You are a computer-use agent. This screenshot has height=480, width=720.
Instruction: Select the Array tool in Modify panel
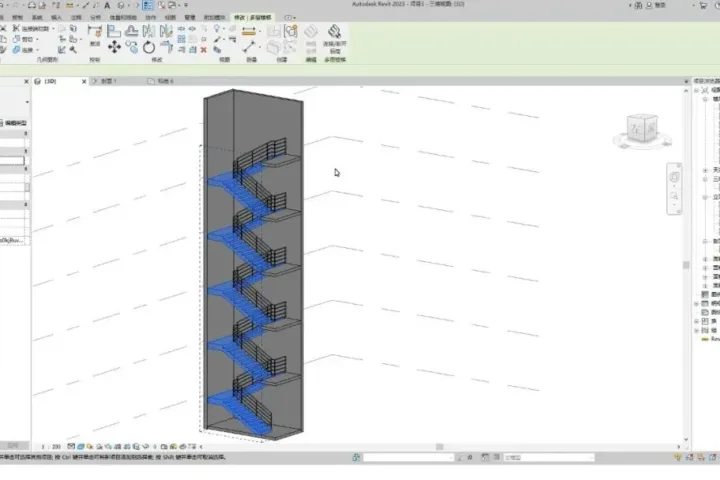pyautogui.click(x=181, y=39)
